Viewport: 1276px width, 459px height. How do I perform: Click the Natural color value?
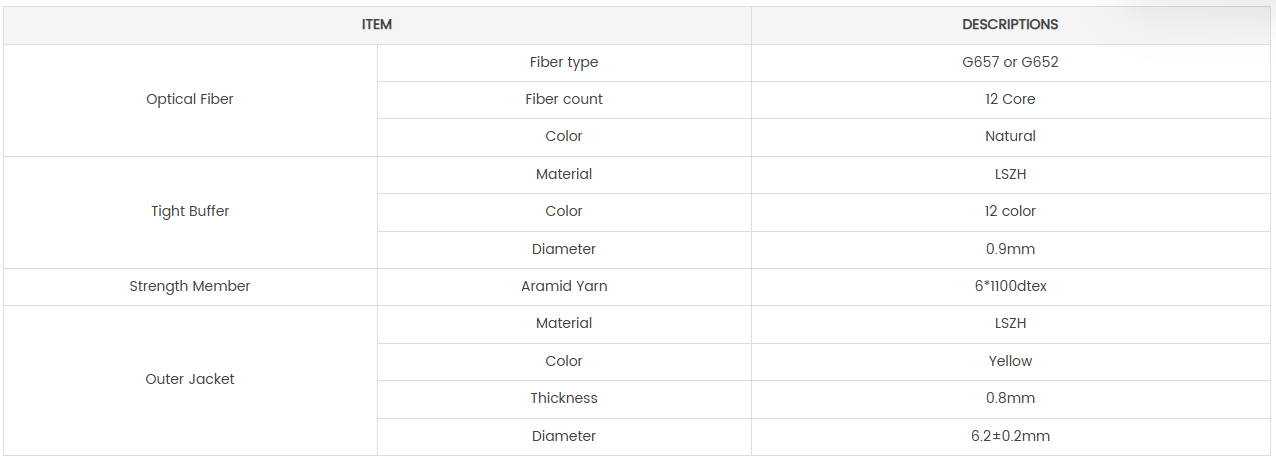click(x=1010, y=136)
